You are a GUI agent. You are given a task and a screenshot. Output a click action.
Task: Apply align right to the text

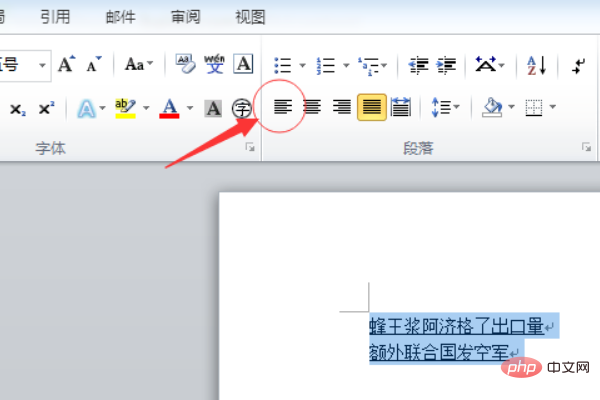coord(341,107)
